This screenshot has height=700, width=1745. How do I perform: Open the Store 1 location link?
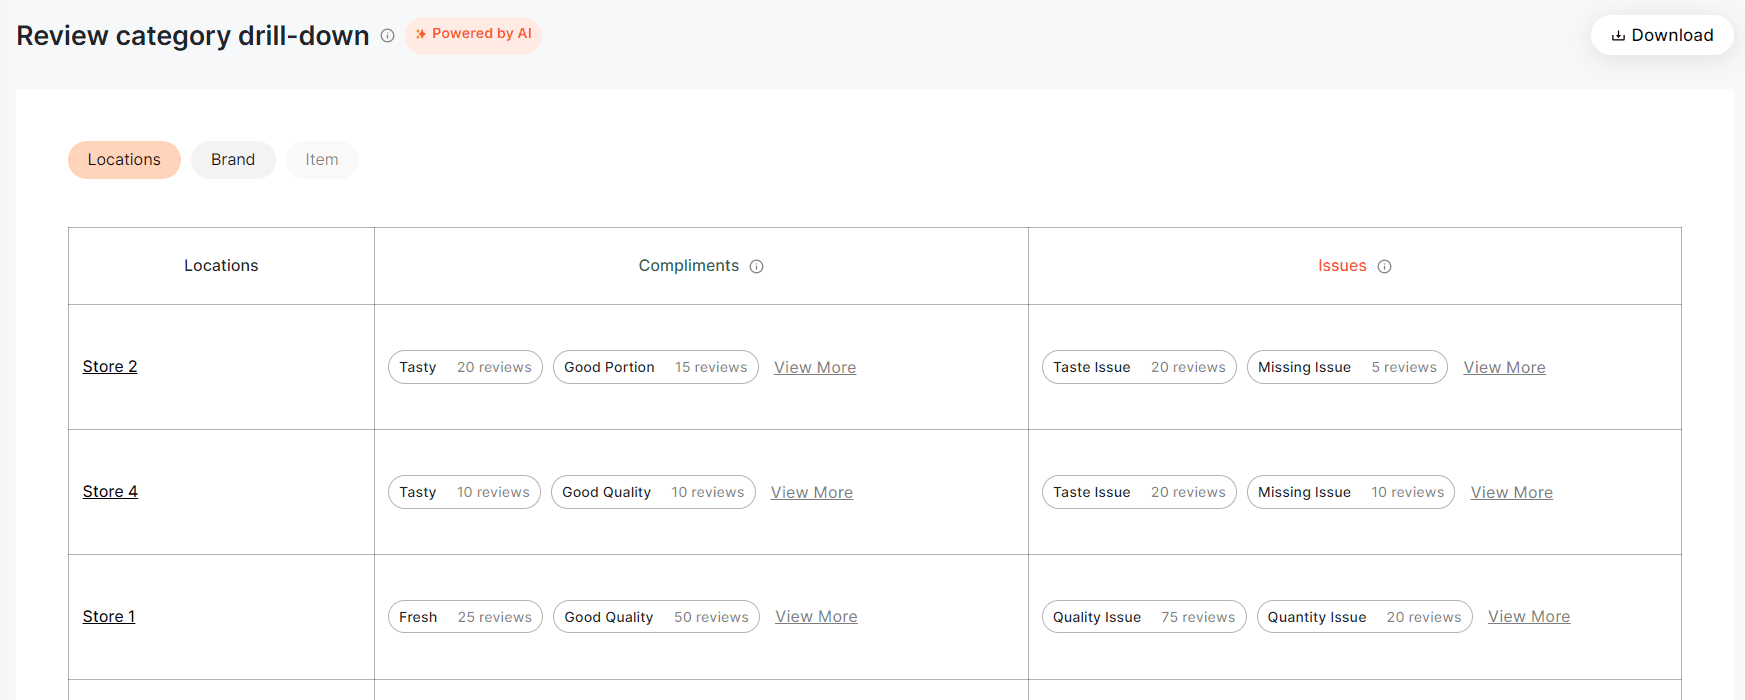pos(109,617)
